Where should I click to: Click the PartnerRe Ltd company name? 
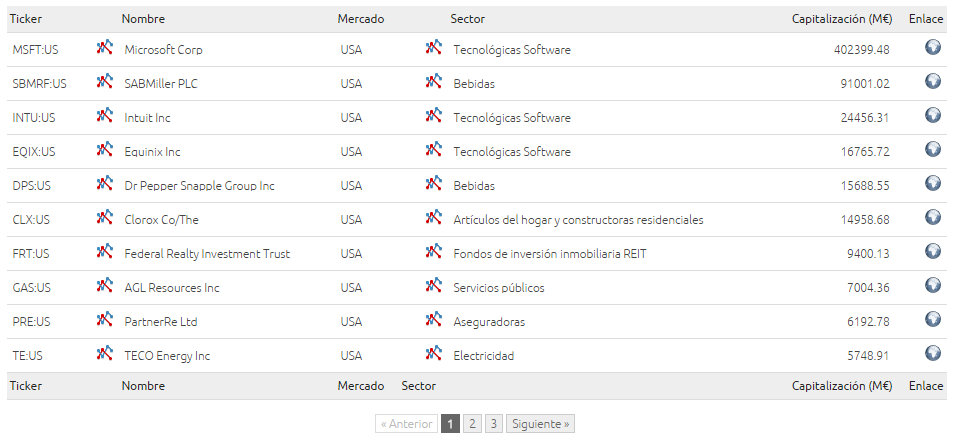point(161,322)
